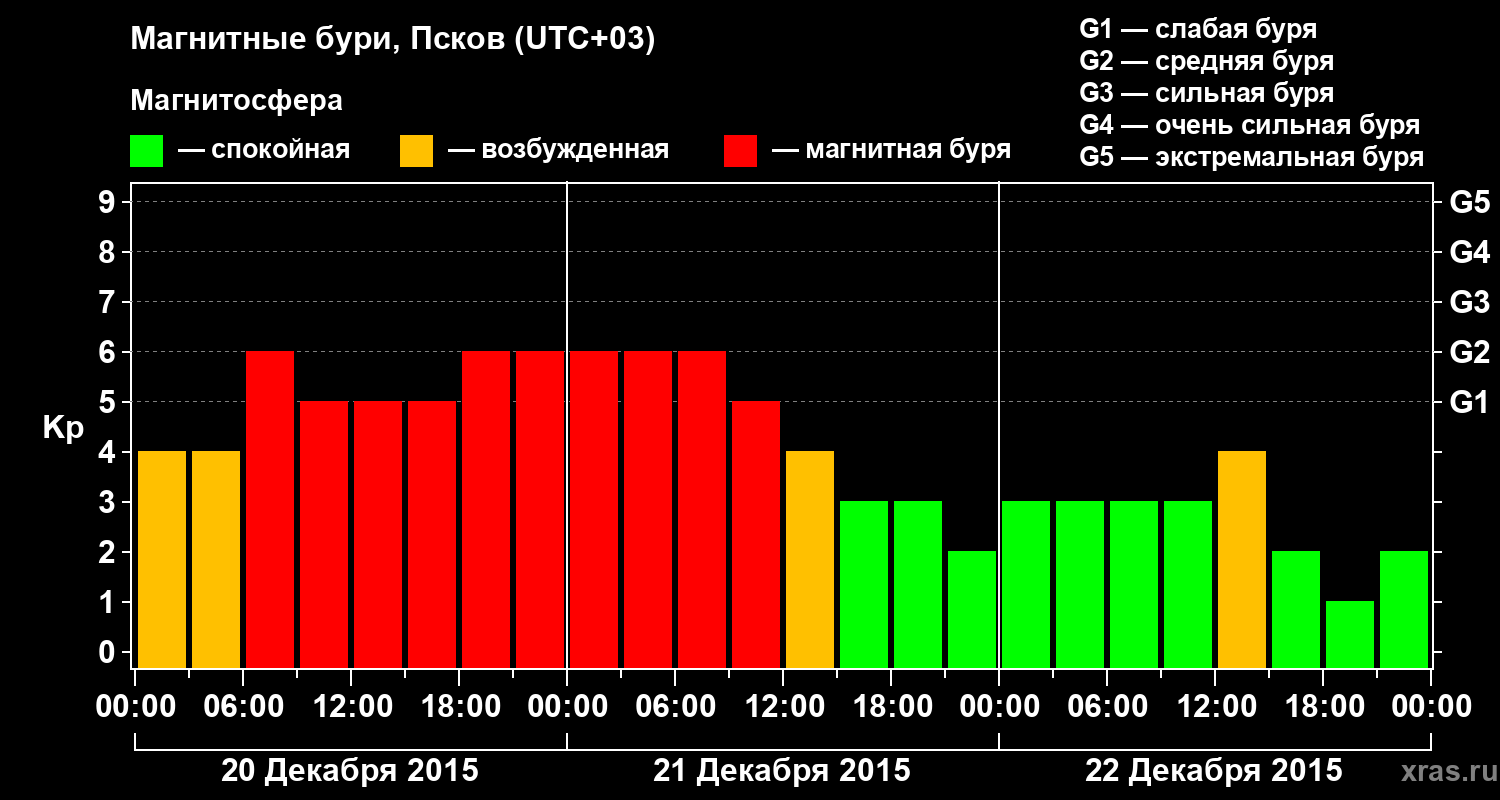This screenshot has height=800, width=1500.
Task: Click the 'G1' label on right axis
Action: click(1469, 402)
